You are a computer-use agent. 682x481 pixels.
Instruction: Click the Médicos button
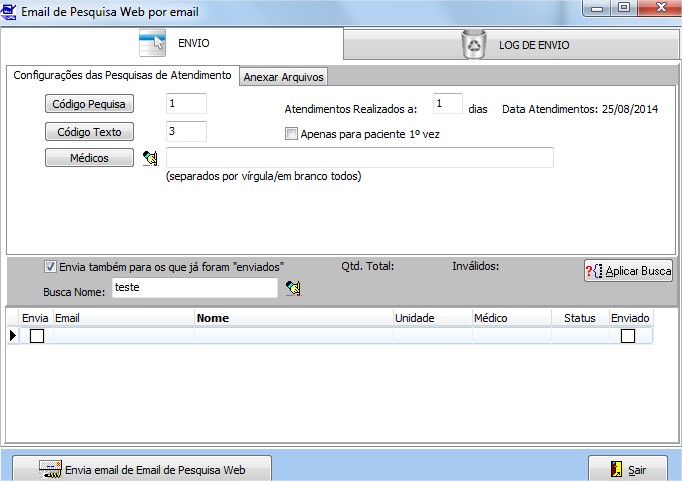tap(89, 158)
